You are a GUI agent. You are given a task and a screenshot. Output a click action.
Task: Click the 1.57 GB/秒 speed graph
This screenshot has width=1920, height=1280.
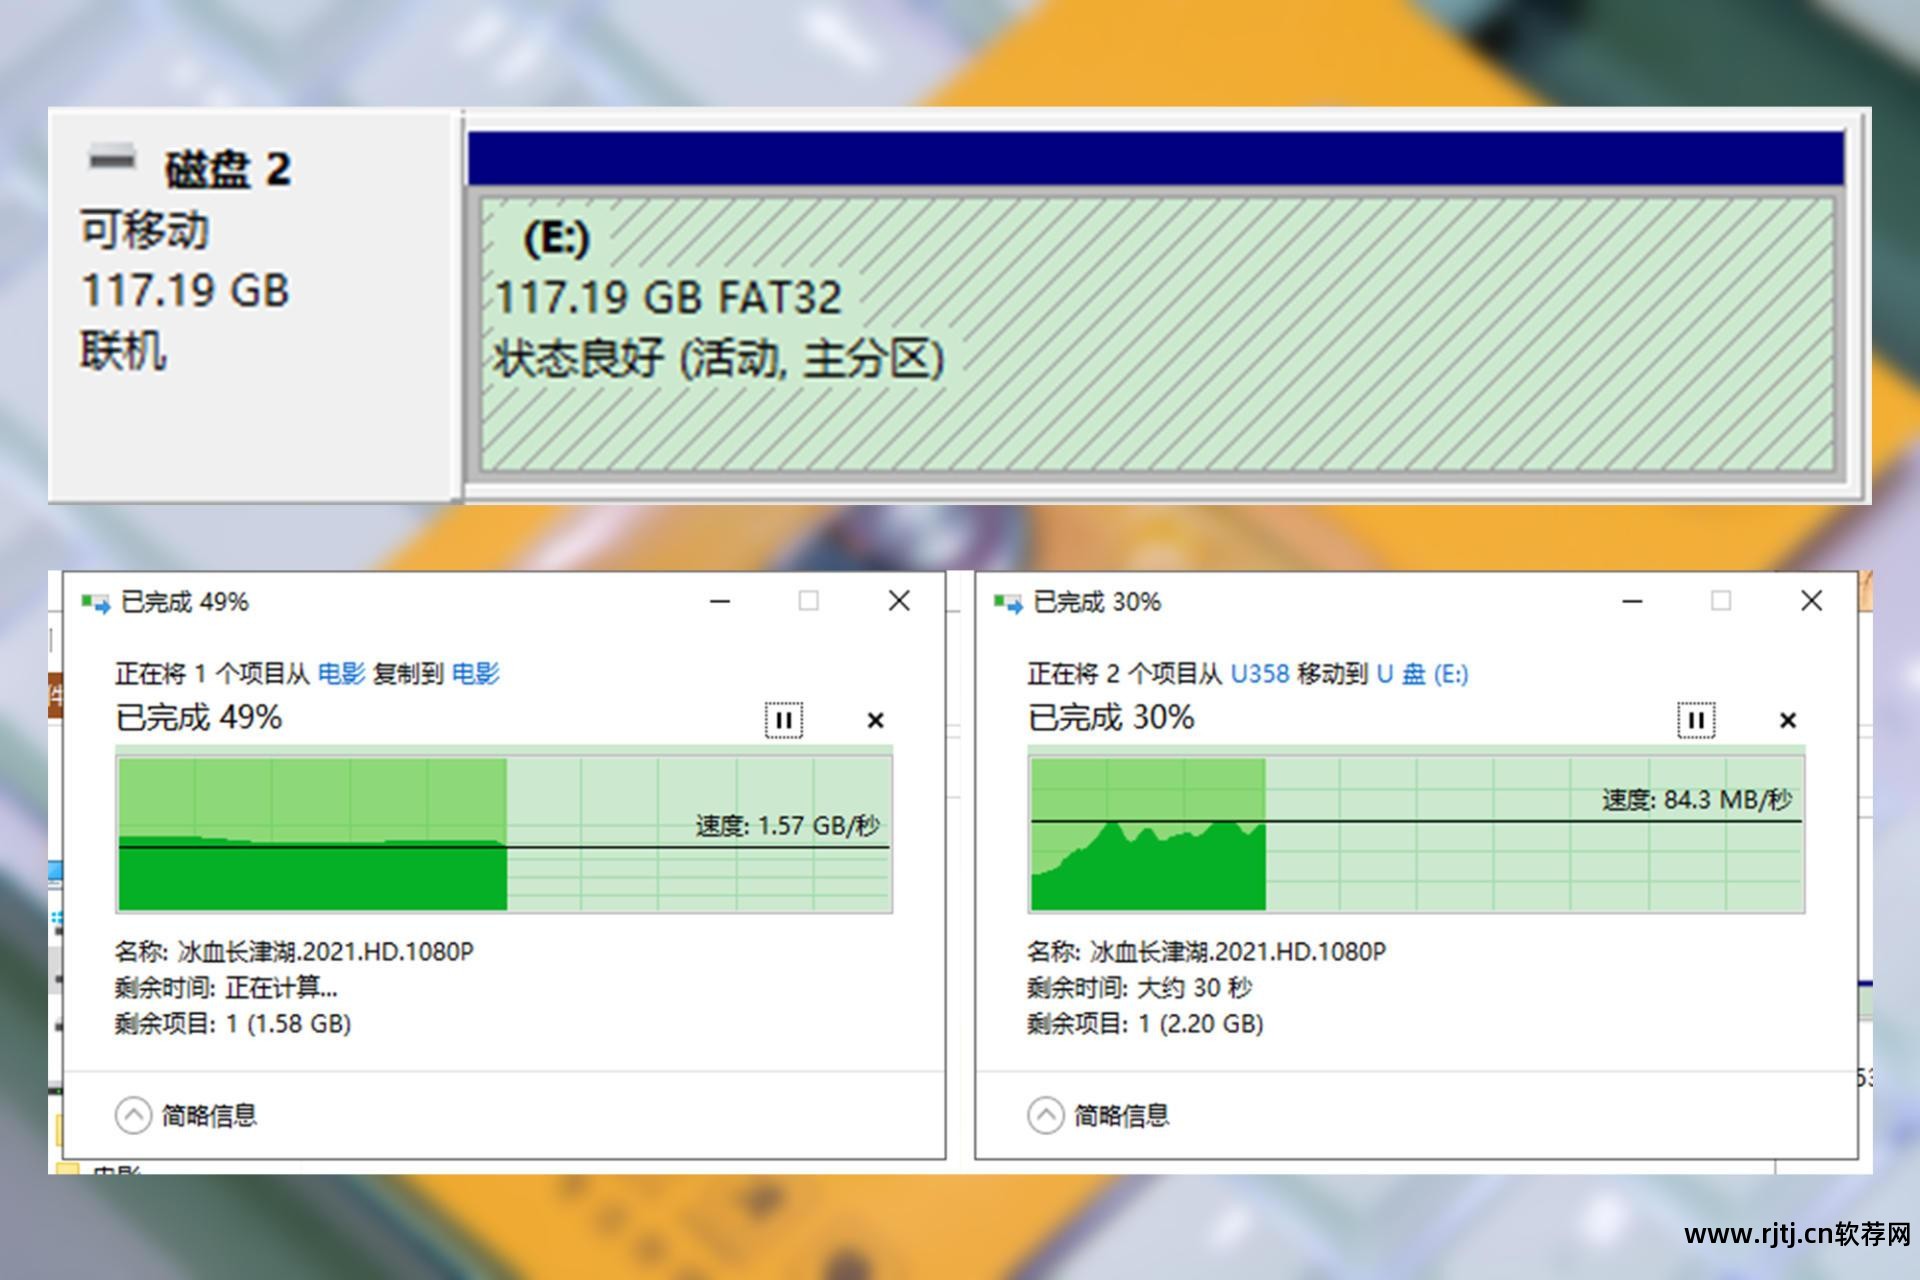[504, 835]
